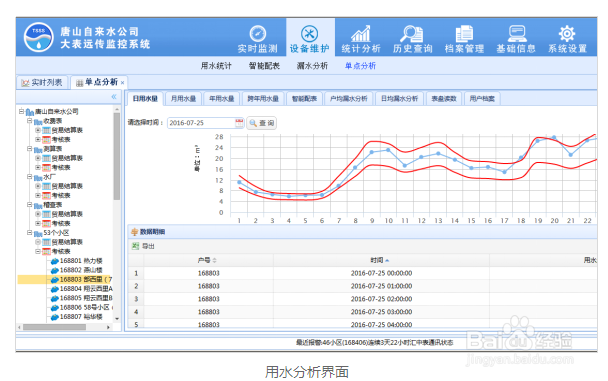Open the 统计分析 chart icon
Screen dimensions: 608x381
coord(361,34)
